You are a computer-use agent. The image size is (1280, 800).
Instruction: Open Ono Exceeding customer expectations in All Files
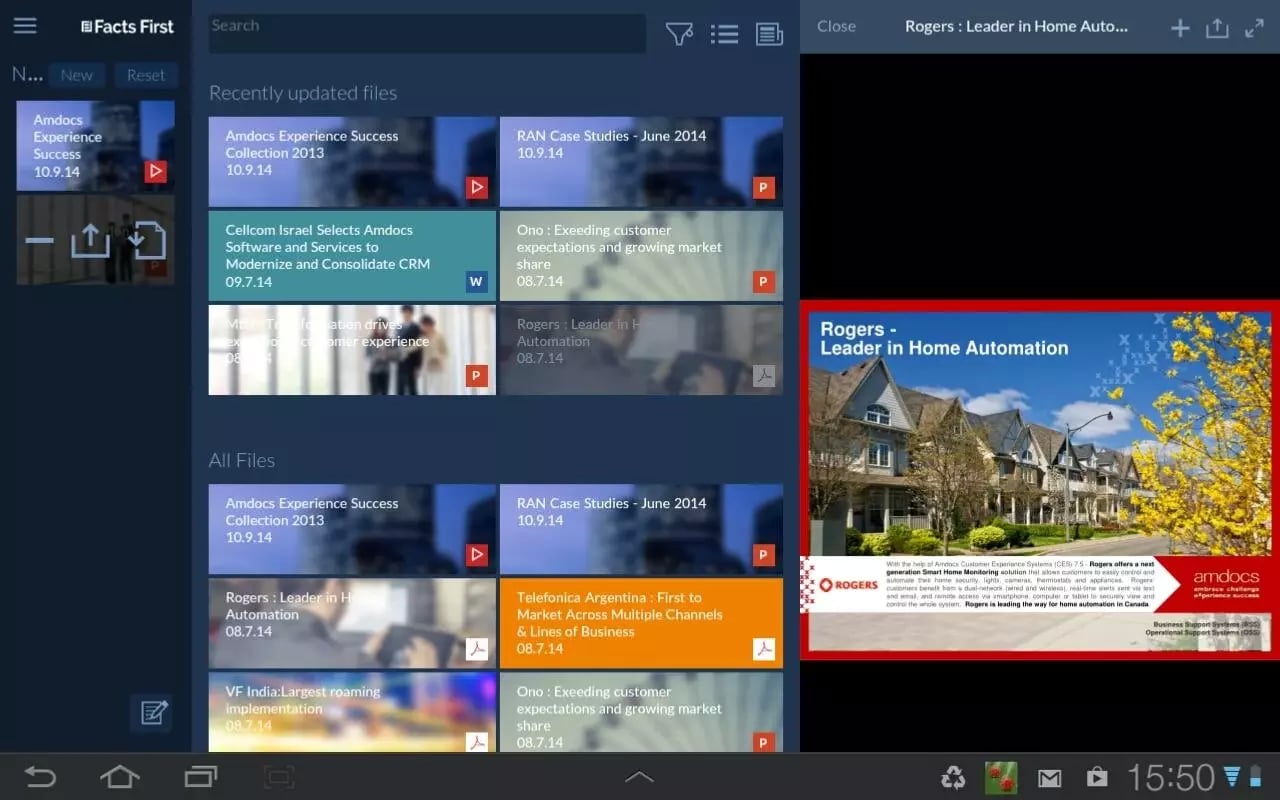tap(641, 712)
